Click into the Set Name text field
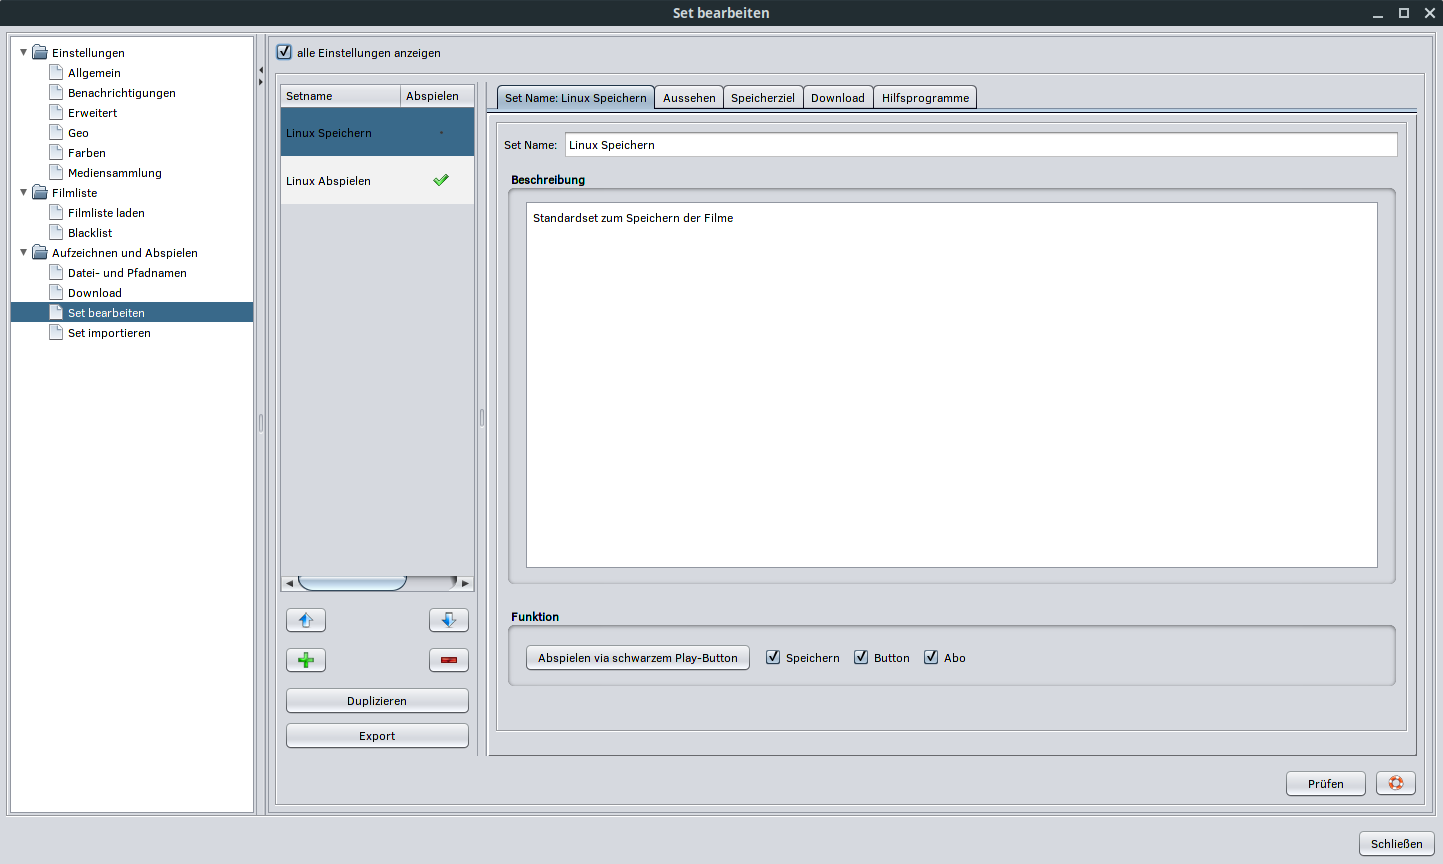 click(980, 145)
